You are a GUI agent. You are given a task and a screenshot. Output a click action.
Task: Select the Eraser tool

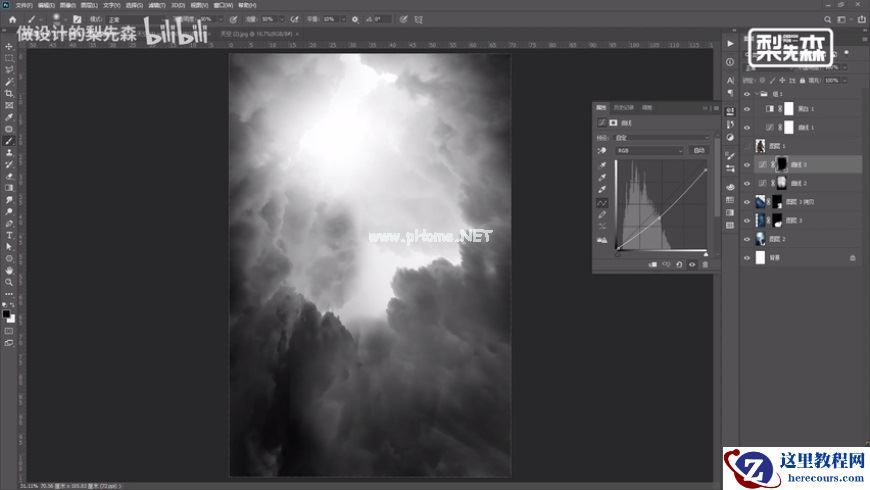tap(9, 176)
